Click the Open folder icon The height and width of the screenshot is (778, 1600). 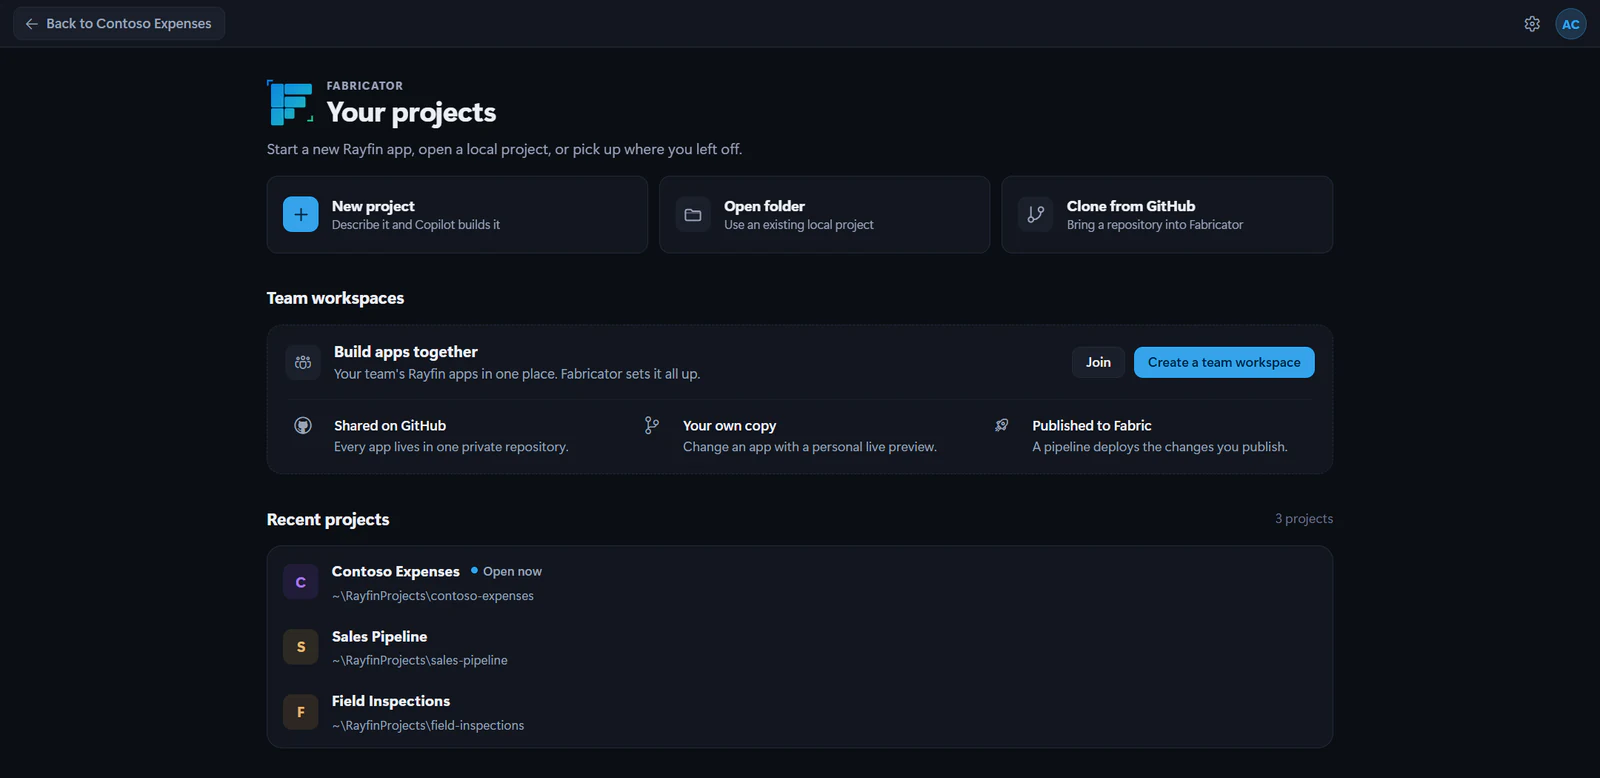pyautogui.click(x=693, y=214)
